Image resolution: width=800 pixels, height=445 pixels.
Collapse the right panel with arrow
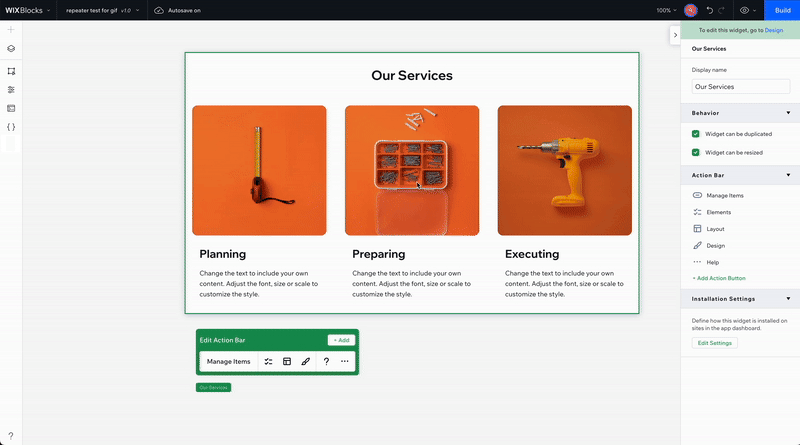pyautogui.click(x=675, y=35)
